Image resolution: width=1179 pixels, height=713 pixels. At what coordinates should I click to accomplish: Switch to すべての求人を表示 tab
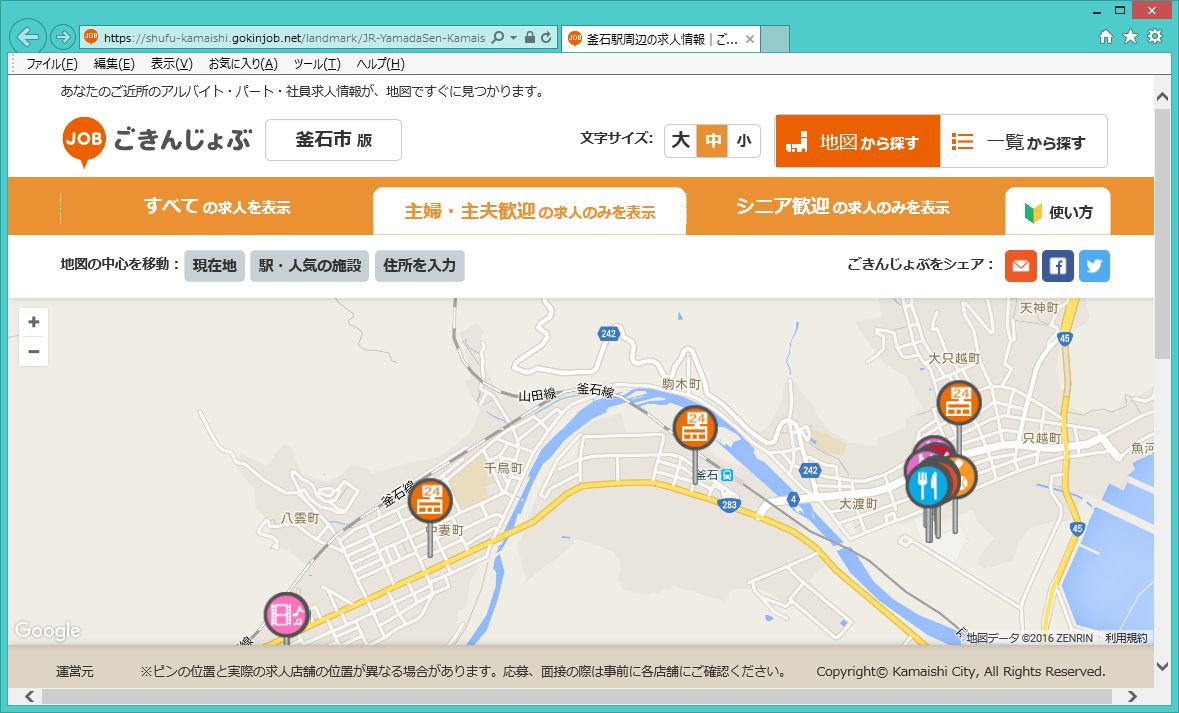(217, 208)
